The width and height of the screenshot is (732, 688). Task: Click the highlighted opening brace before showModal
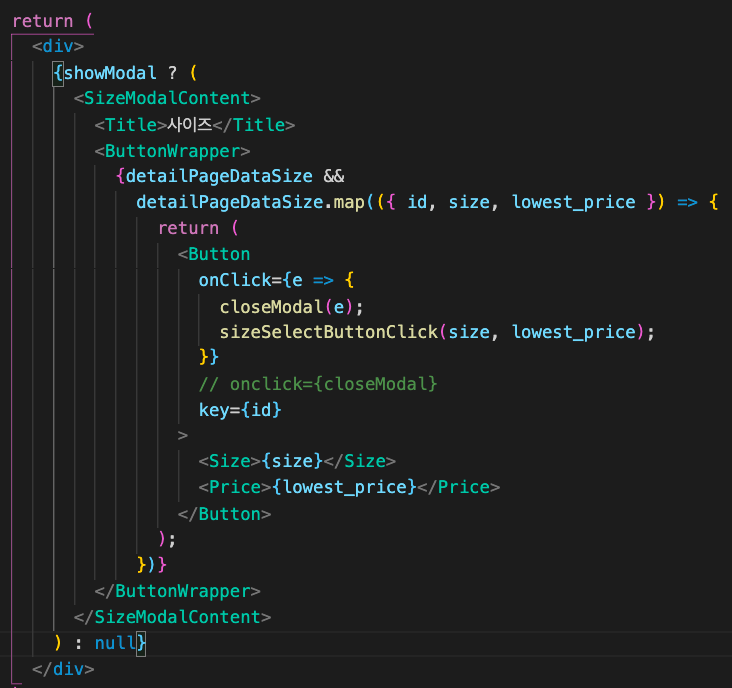(58, 74)
